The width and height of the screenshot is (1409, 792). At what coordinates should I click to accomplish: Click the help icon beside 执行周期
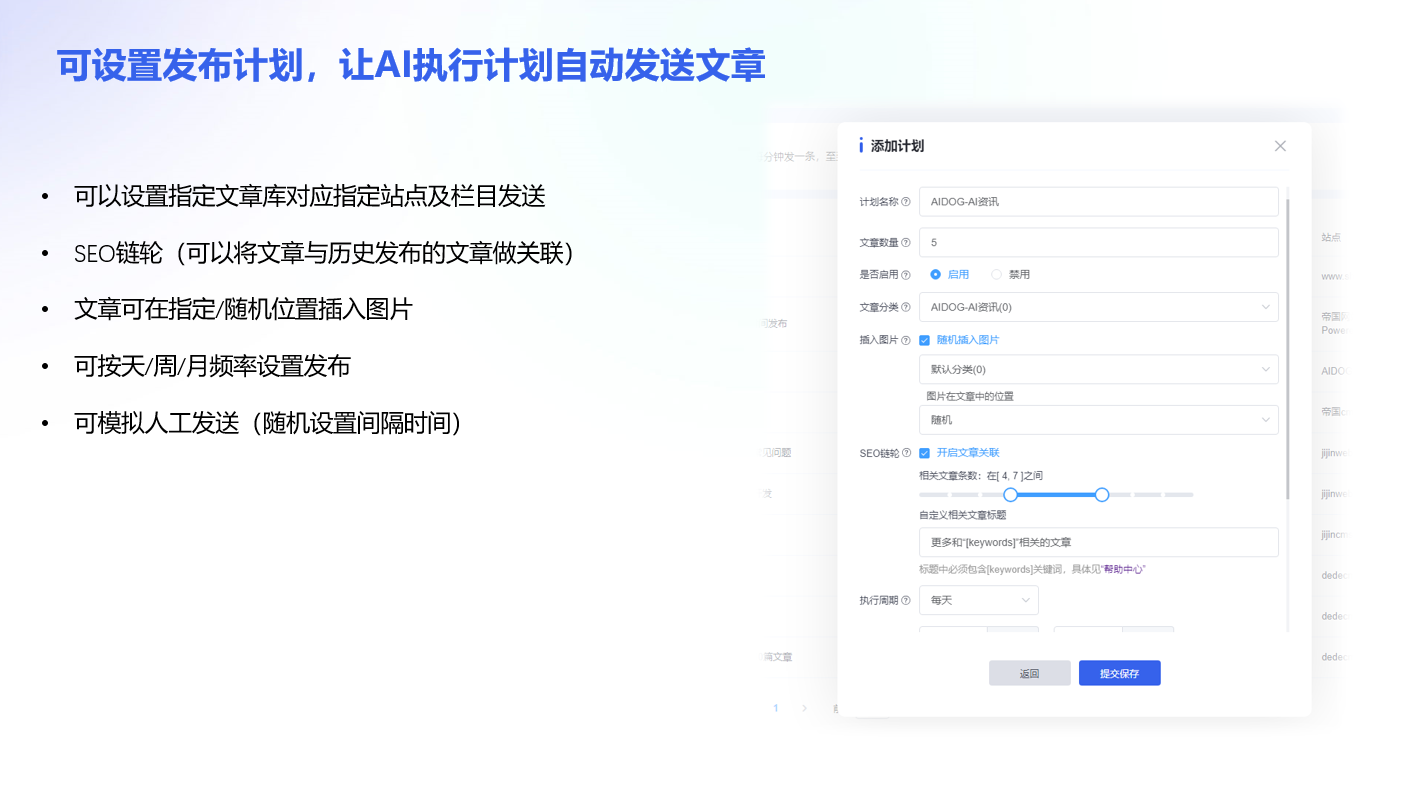[906, 601]
